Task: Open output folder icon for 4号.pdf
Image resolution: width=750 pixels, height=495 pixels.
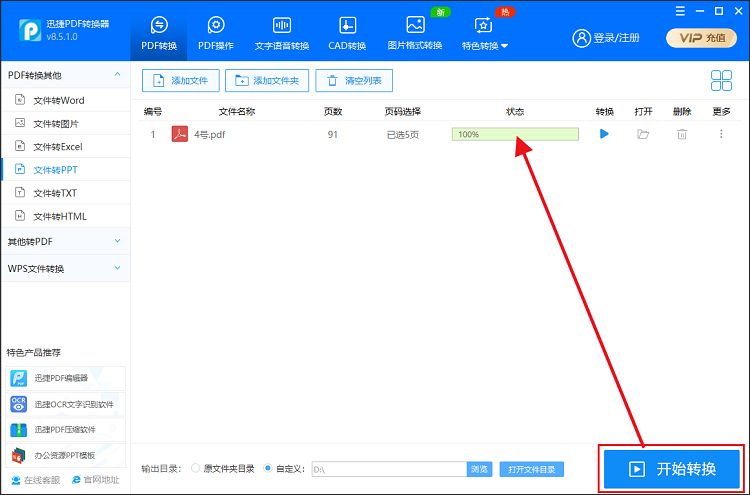Action: (x=643, y=134)
